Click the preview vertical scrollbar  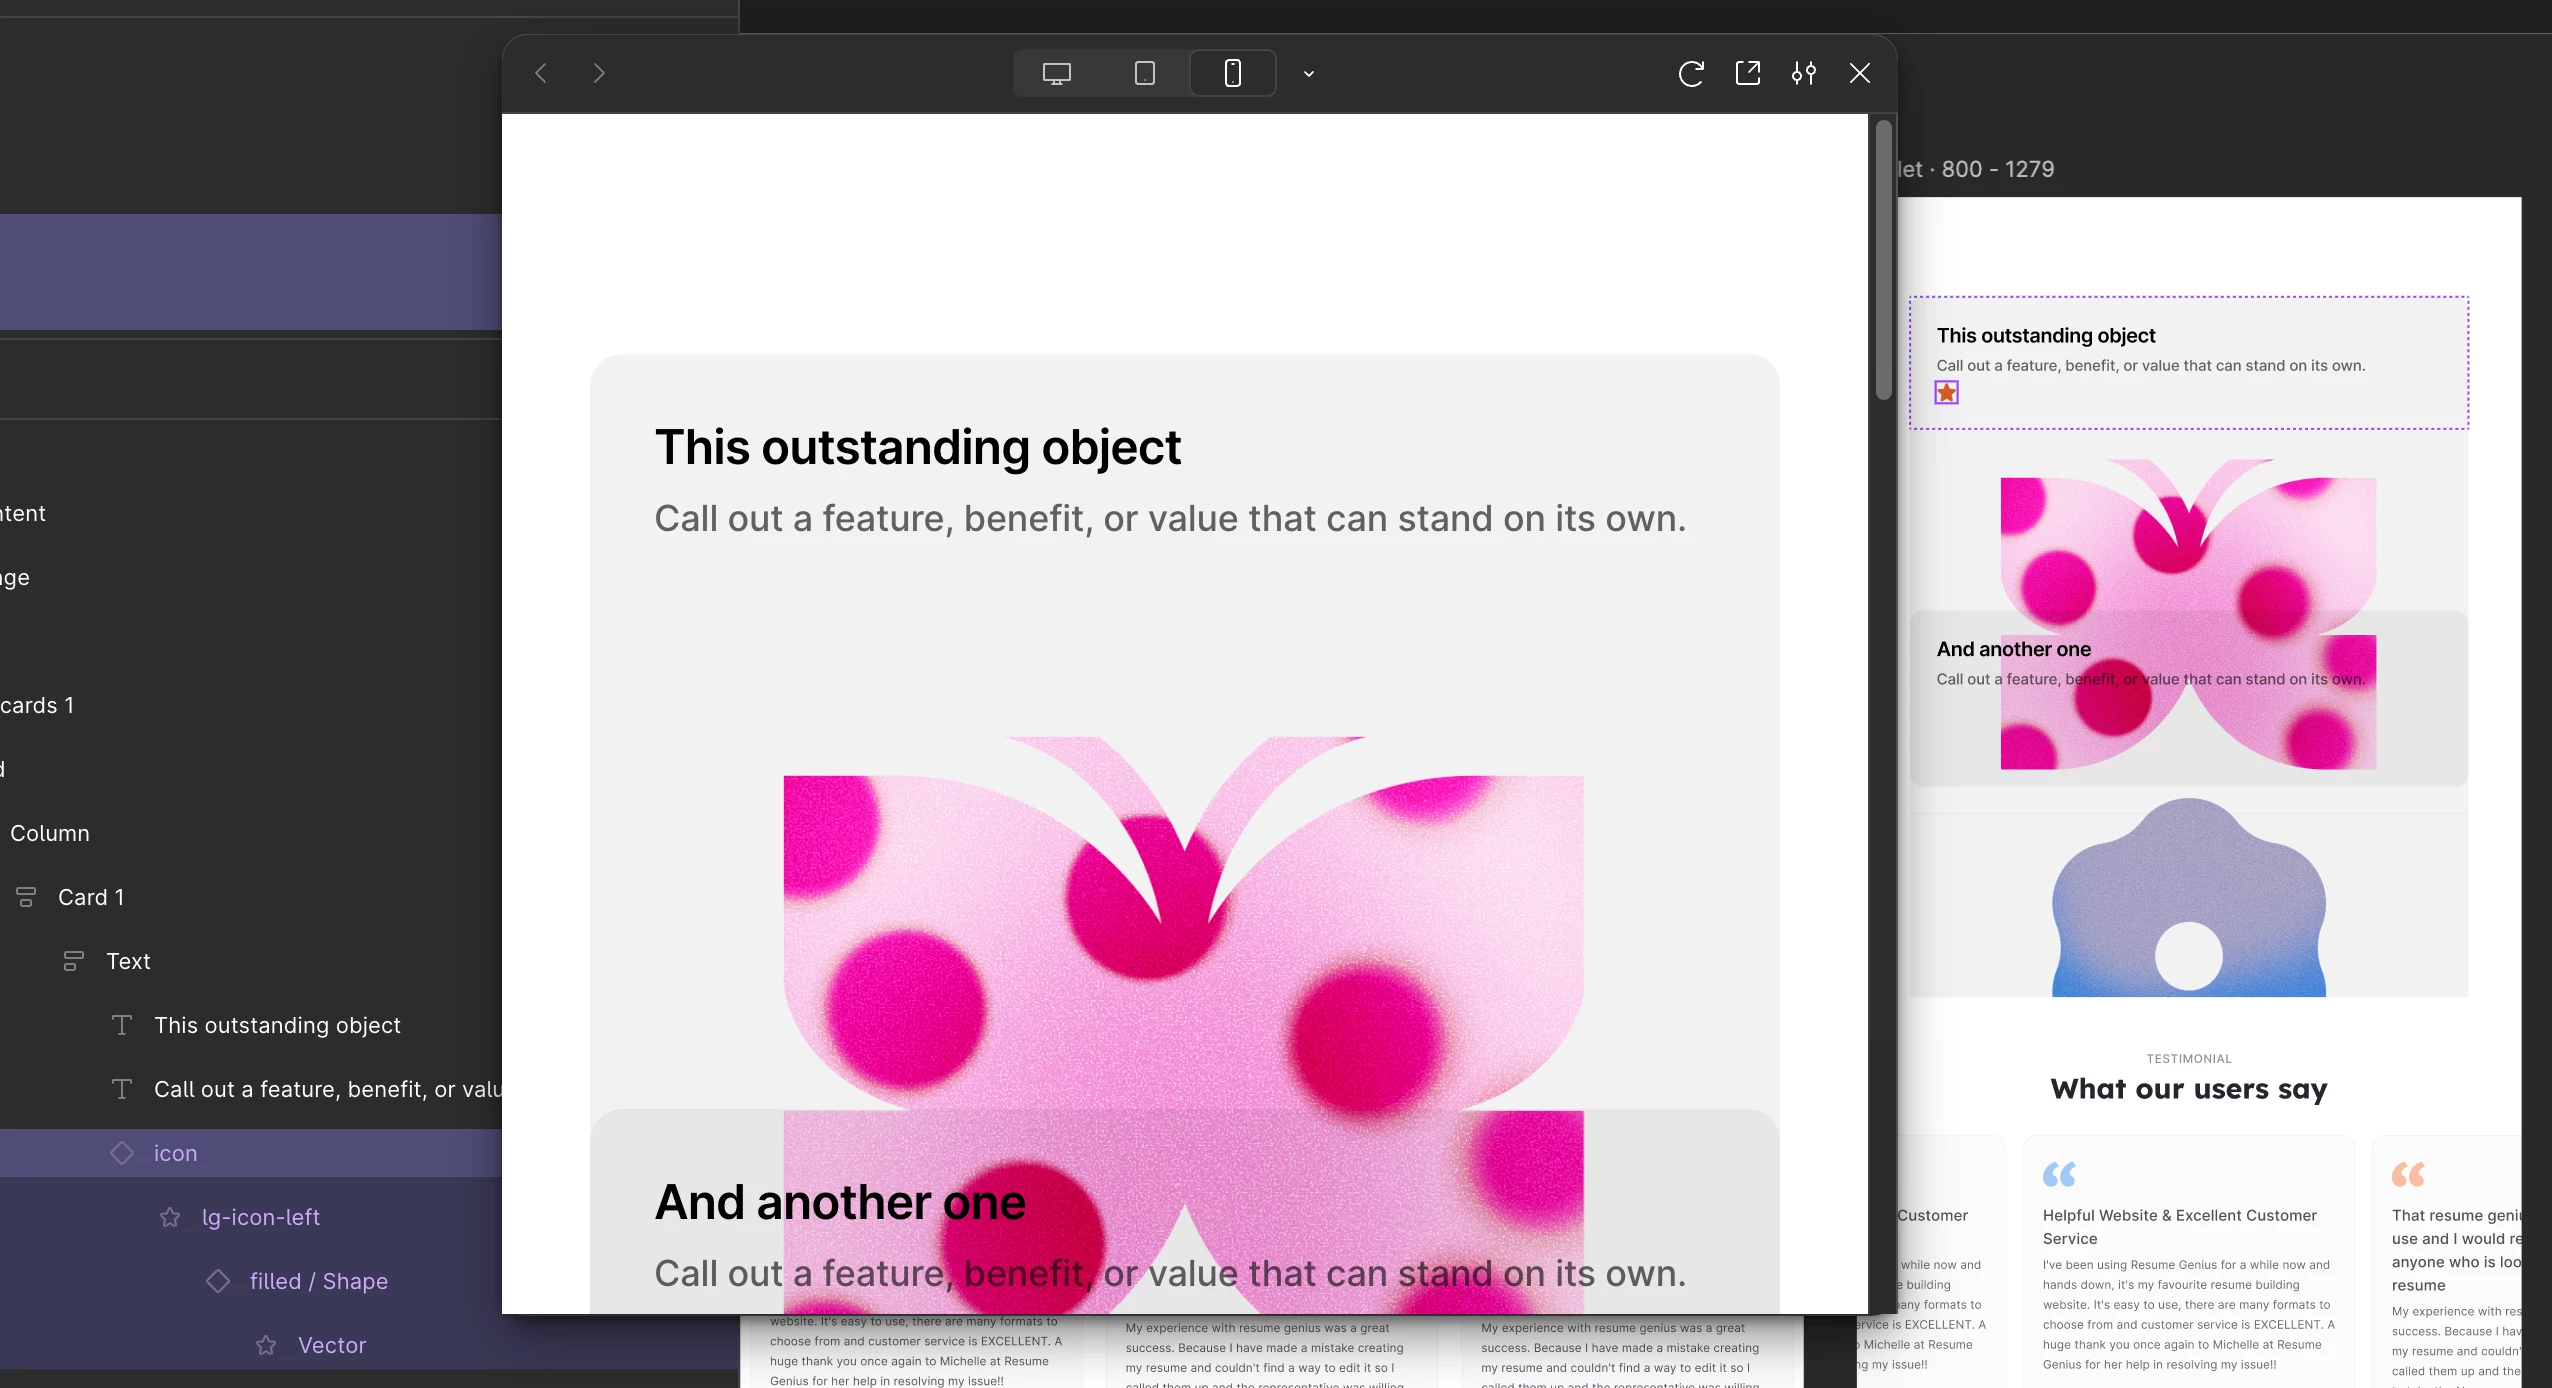tap(1884, 260)
